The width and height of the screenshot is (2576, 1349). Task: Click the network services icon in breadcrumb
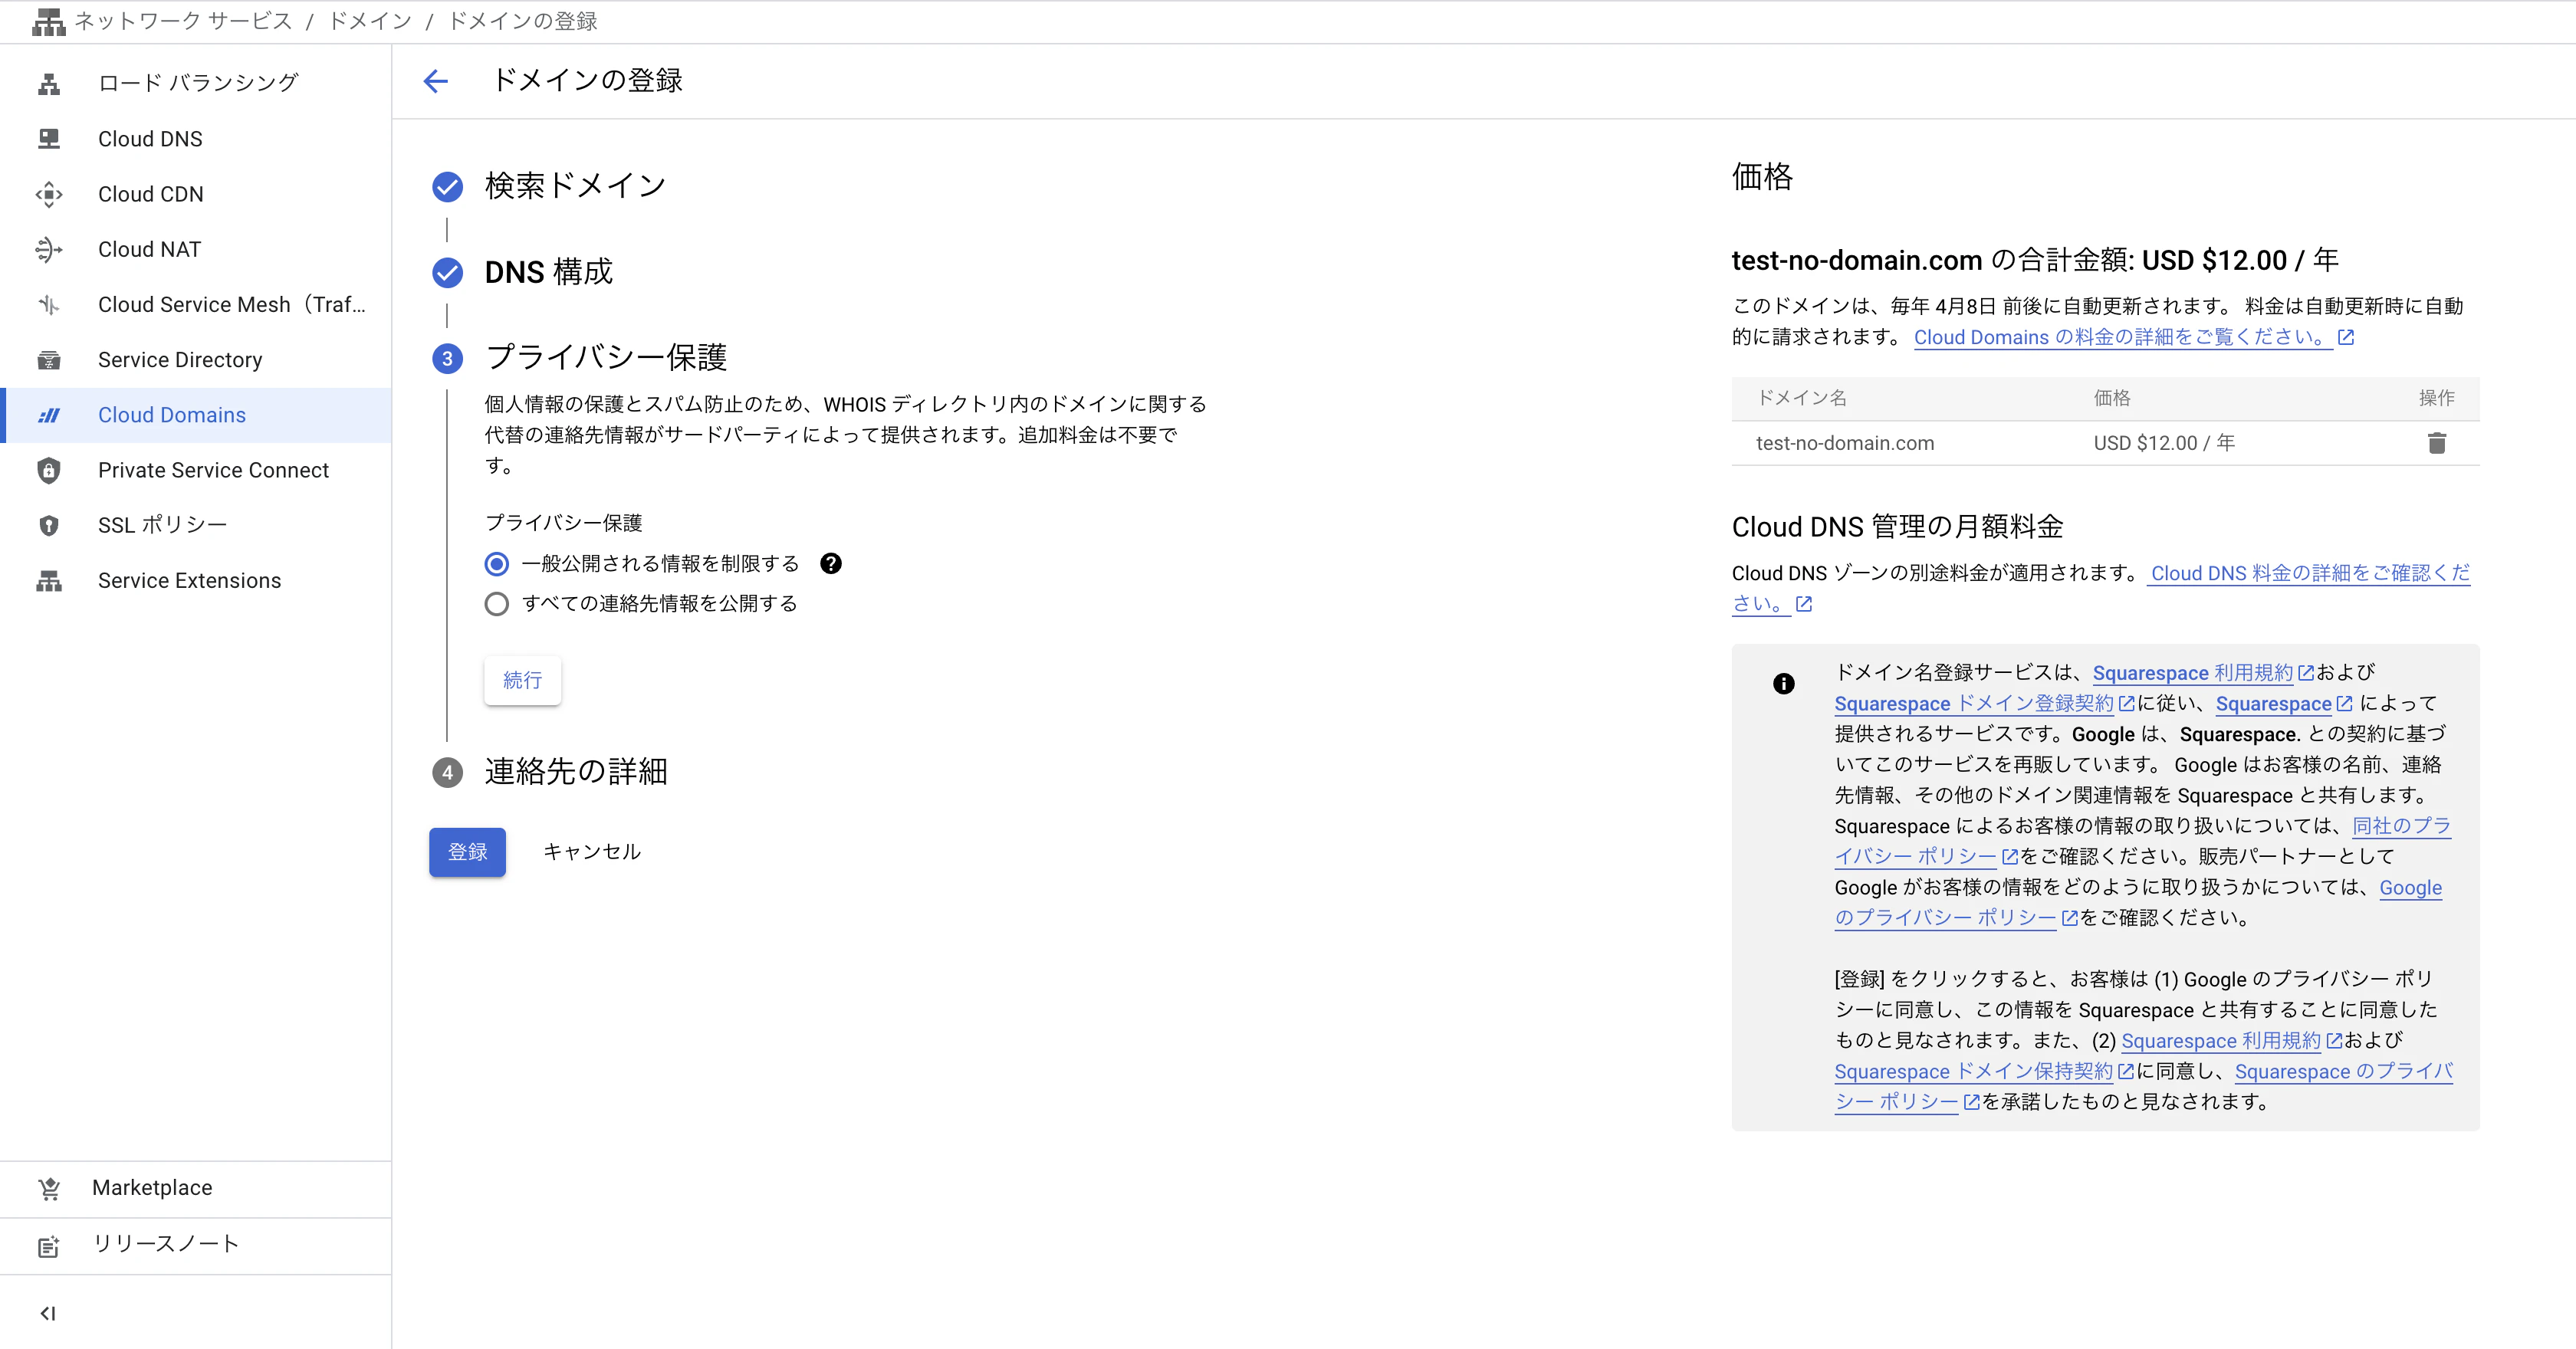[x=48, y=21]
